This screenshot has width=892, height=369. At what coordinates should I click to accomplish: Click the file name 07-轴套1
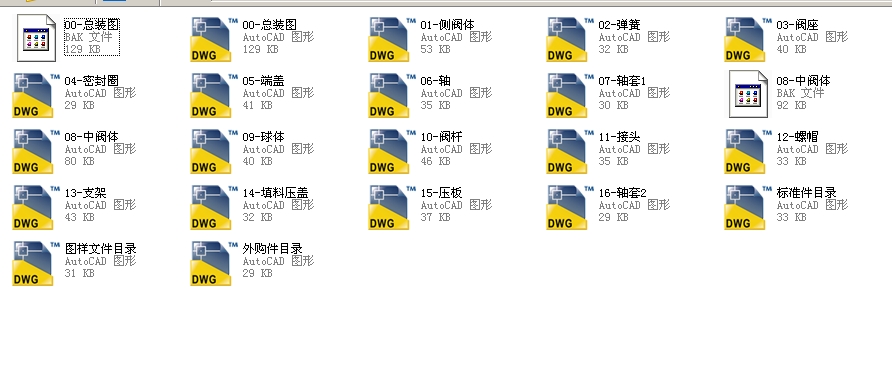[622, 81]
